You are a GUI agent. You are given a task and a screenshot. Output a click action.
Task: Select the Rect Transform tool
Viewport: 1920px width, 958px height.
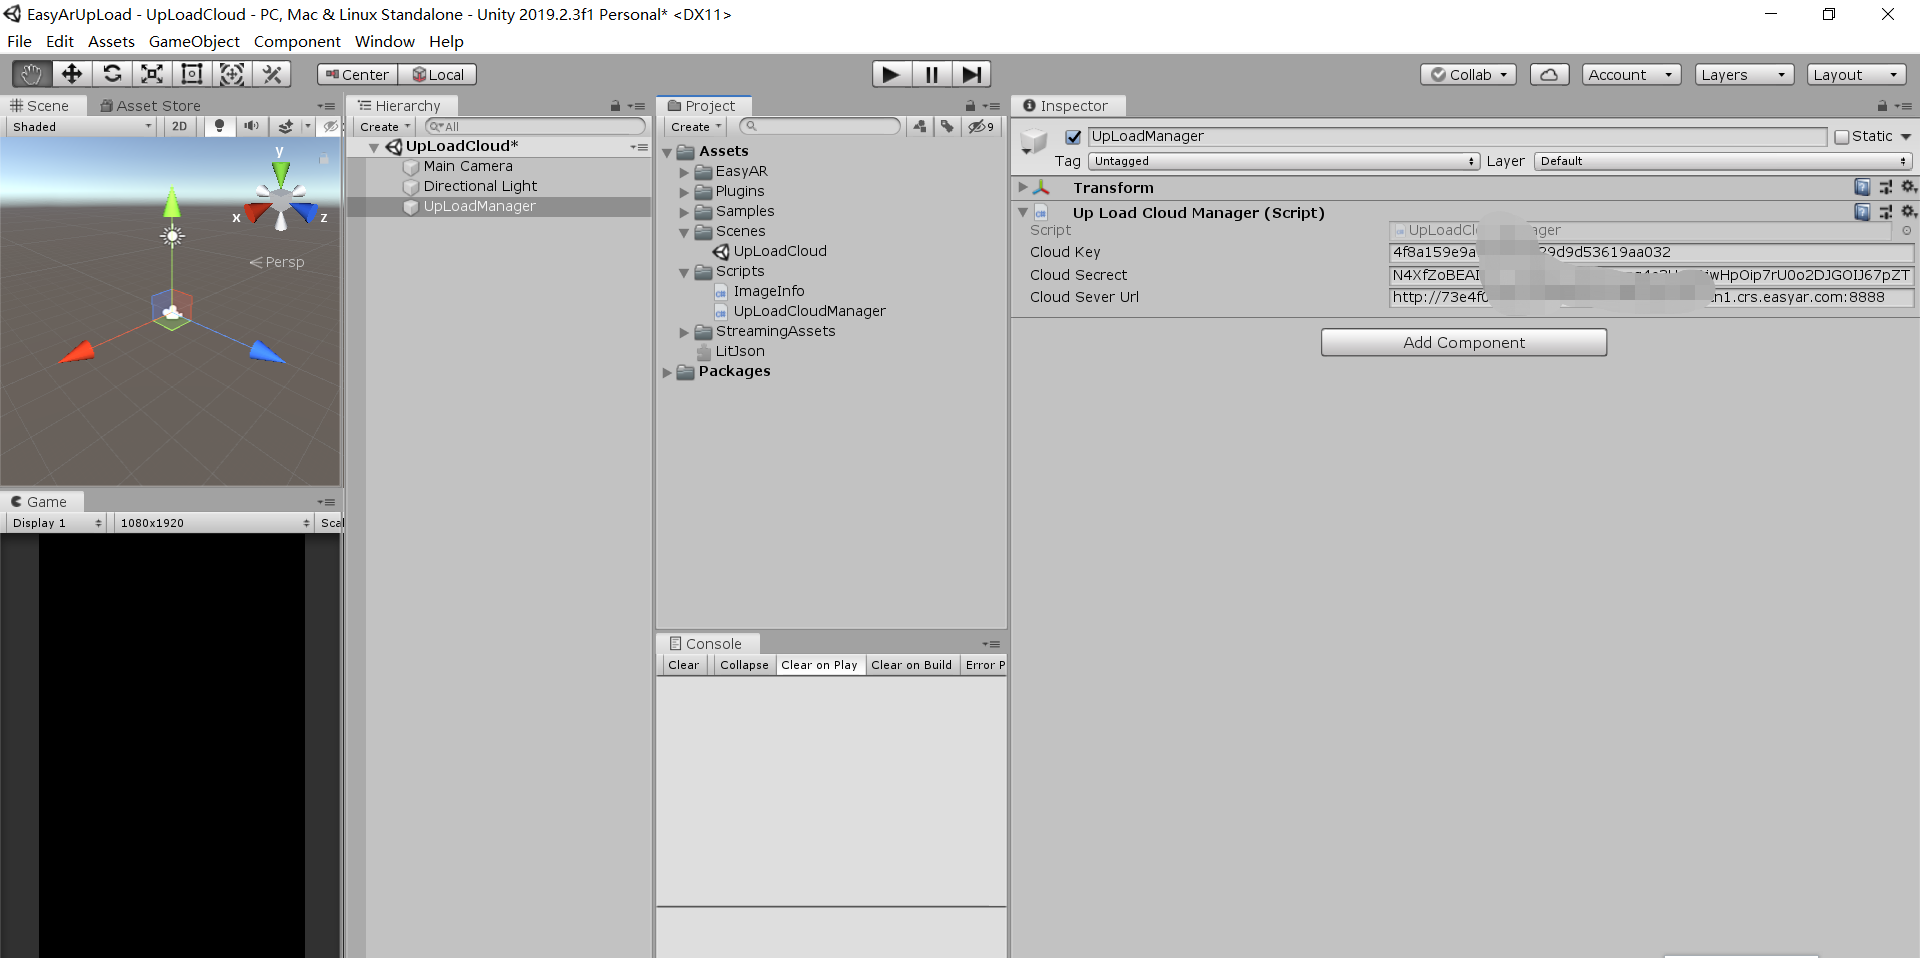tap(192, 74)
